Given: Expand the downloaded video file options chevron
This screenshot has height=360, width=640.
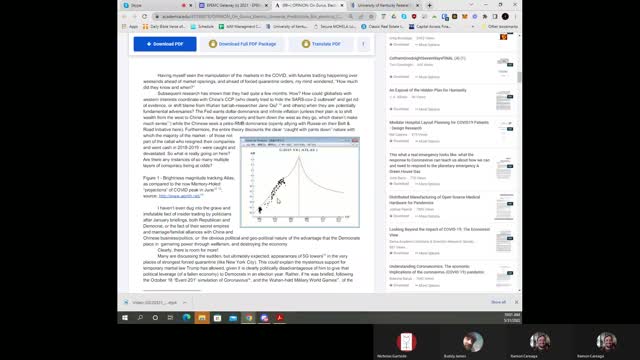Looking at the screenshot, I should (x=185, y=302).
